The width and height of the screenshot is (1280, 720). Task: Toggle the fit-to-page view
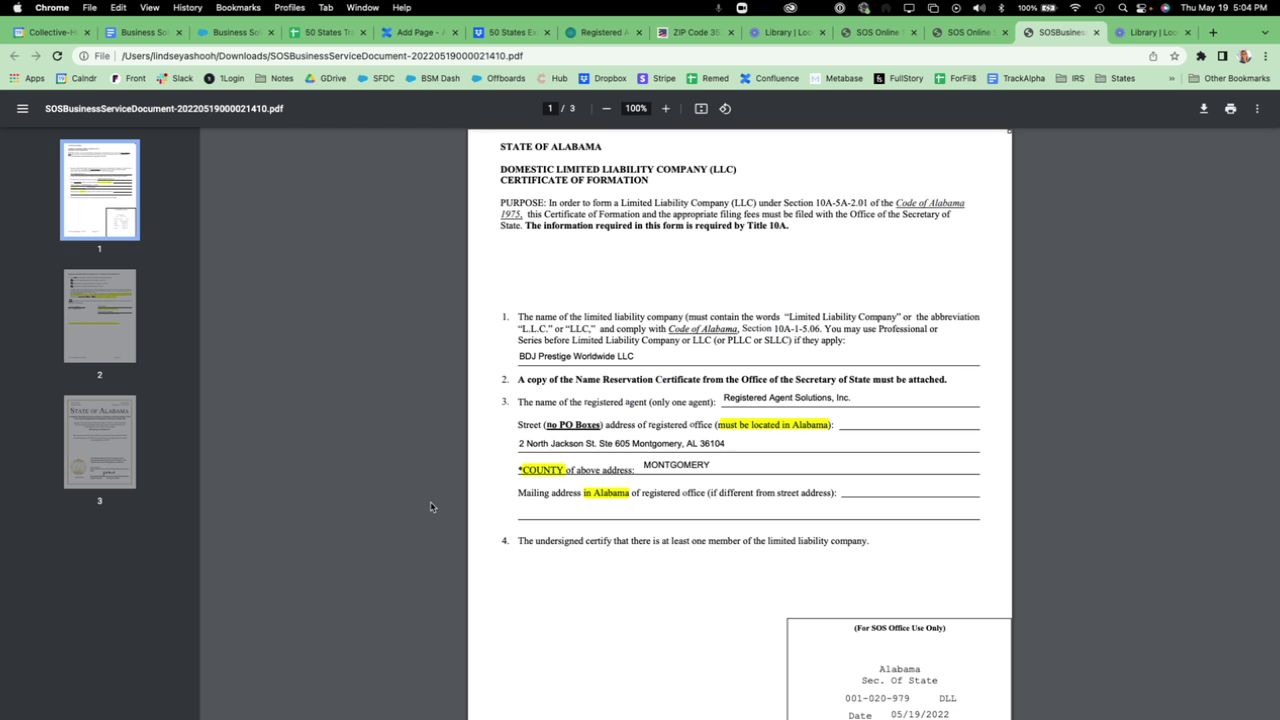(x=700, y=108)
